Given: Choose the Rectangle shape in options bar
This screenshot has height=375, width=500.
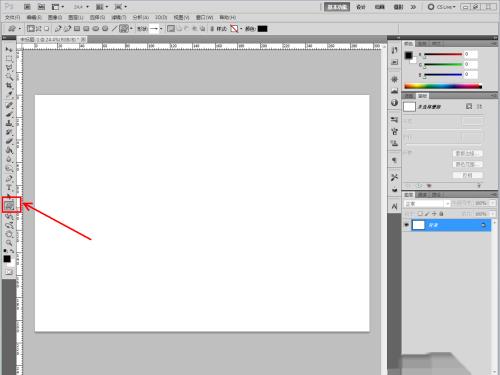Looking at the screenshot, I should click(x=77, y=29).
